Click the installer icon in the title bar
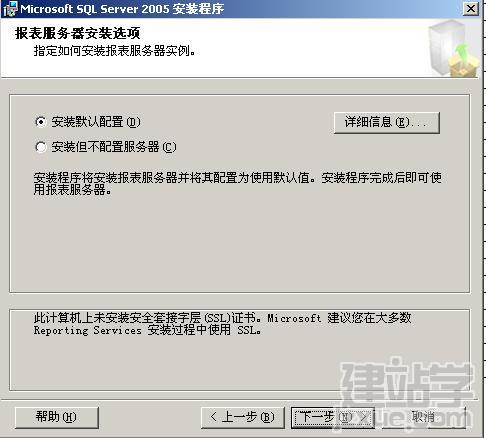 coord(9,9)
